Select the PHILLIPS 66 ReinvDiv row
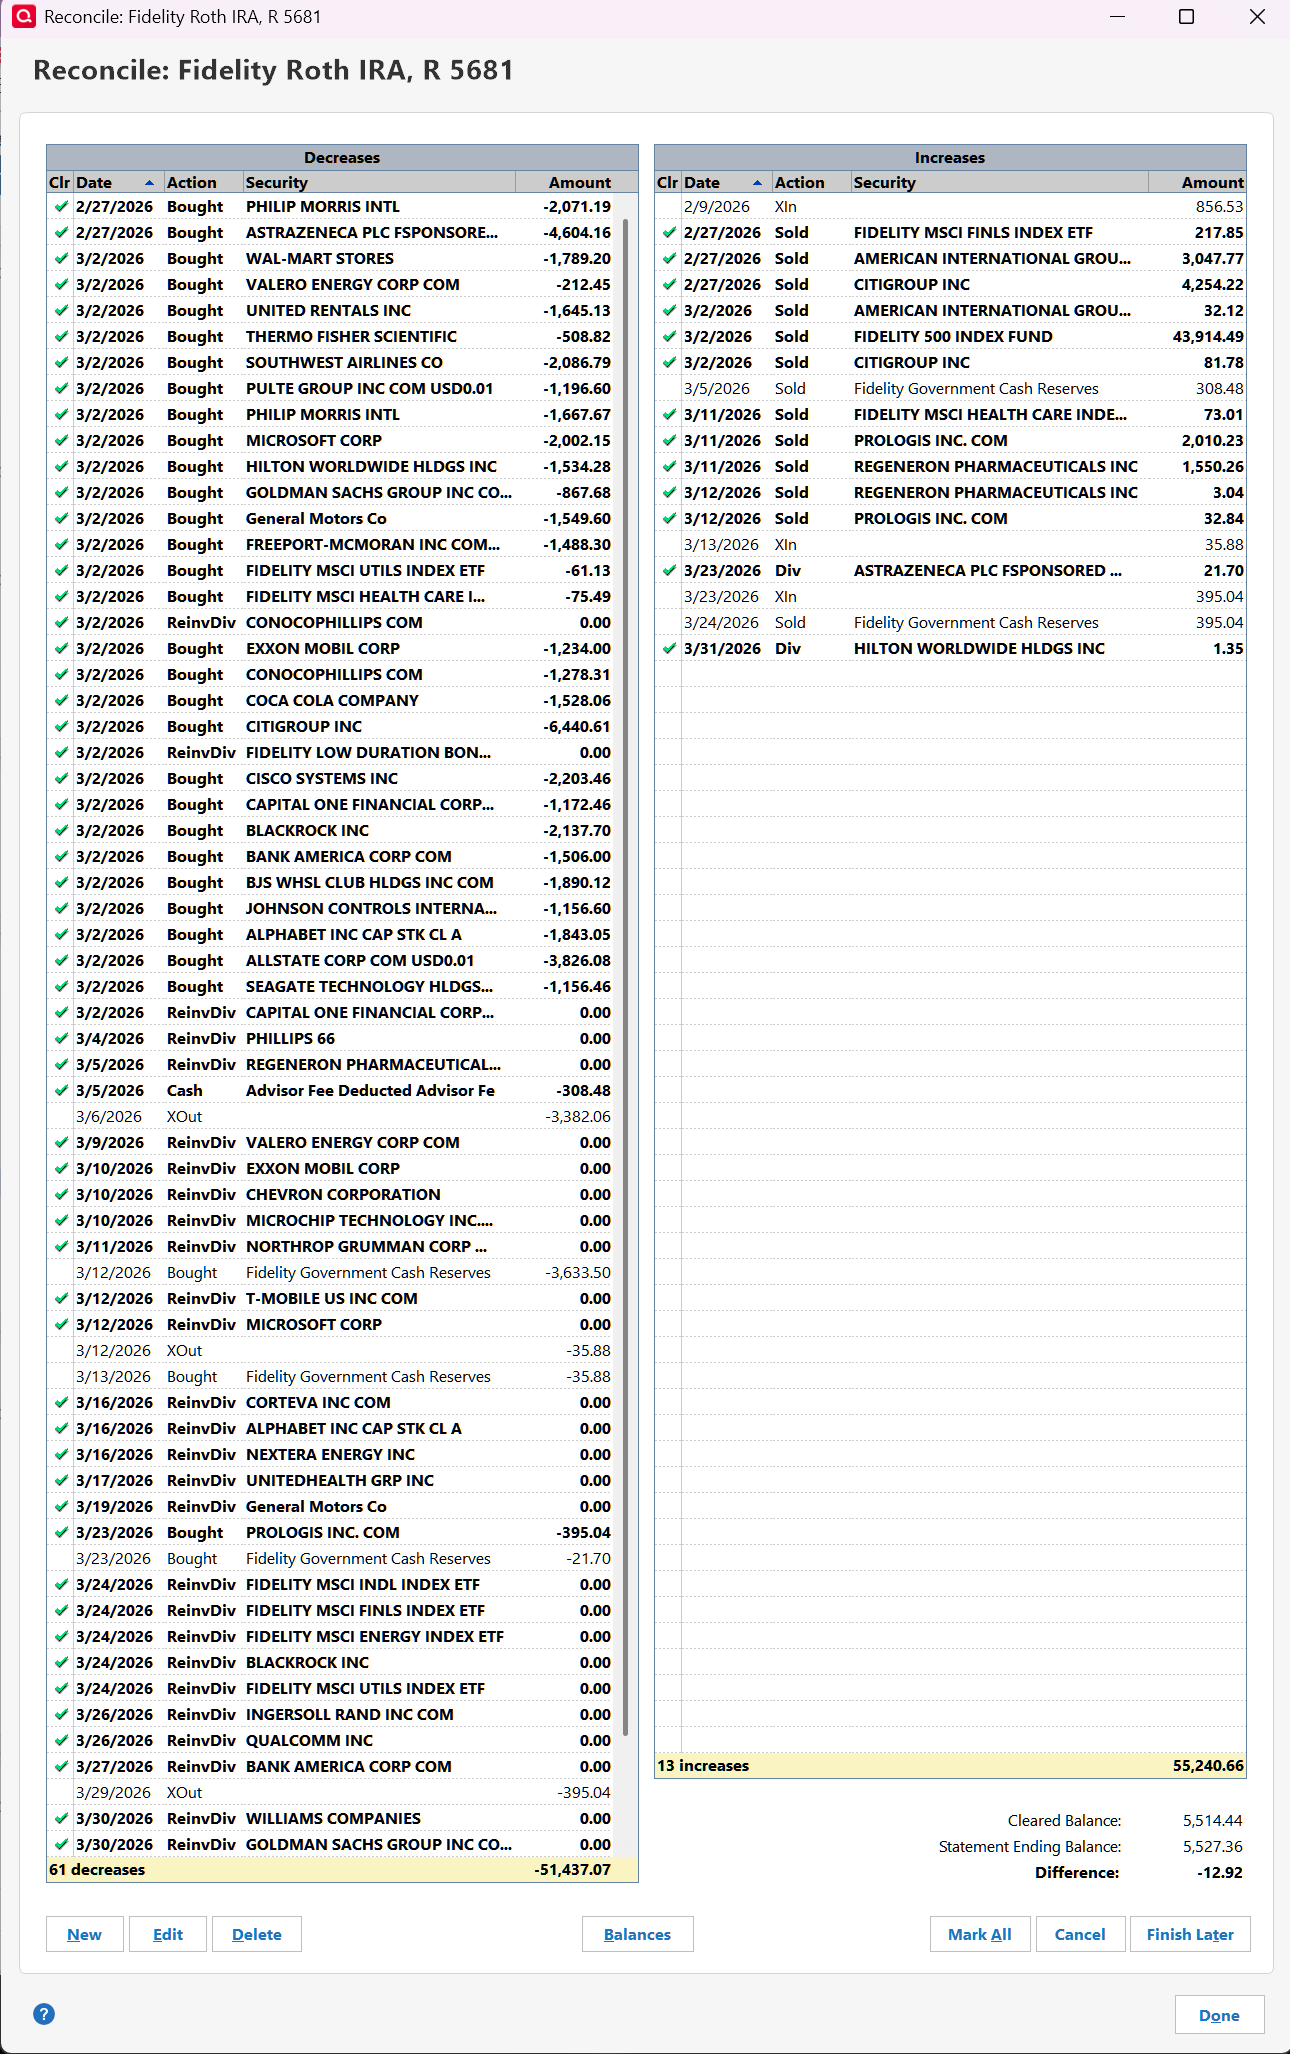 click(x=331, y=1038)
